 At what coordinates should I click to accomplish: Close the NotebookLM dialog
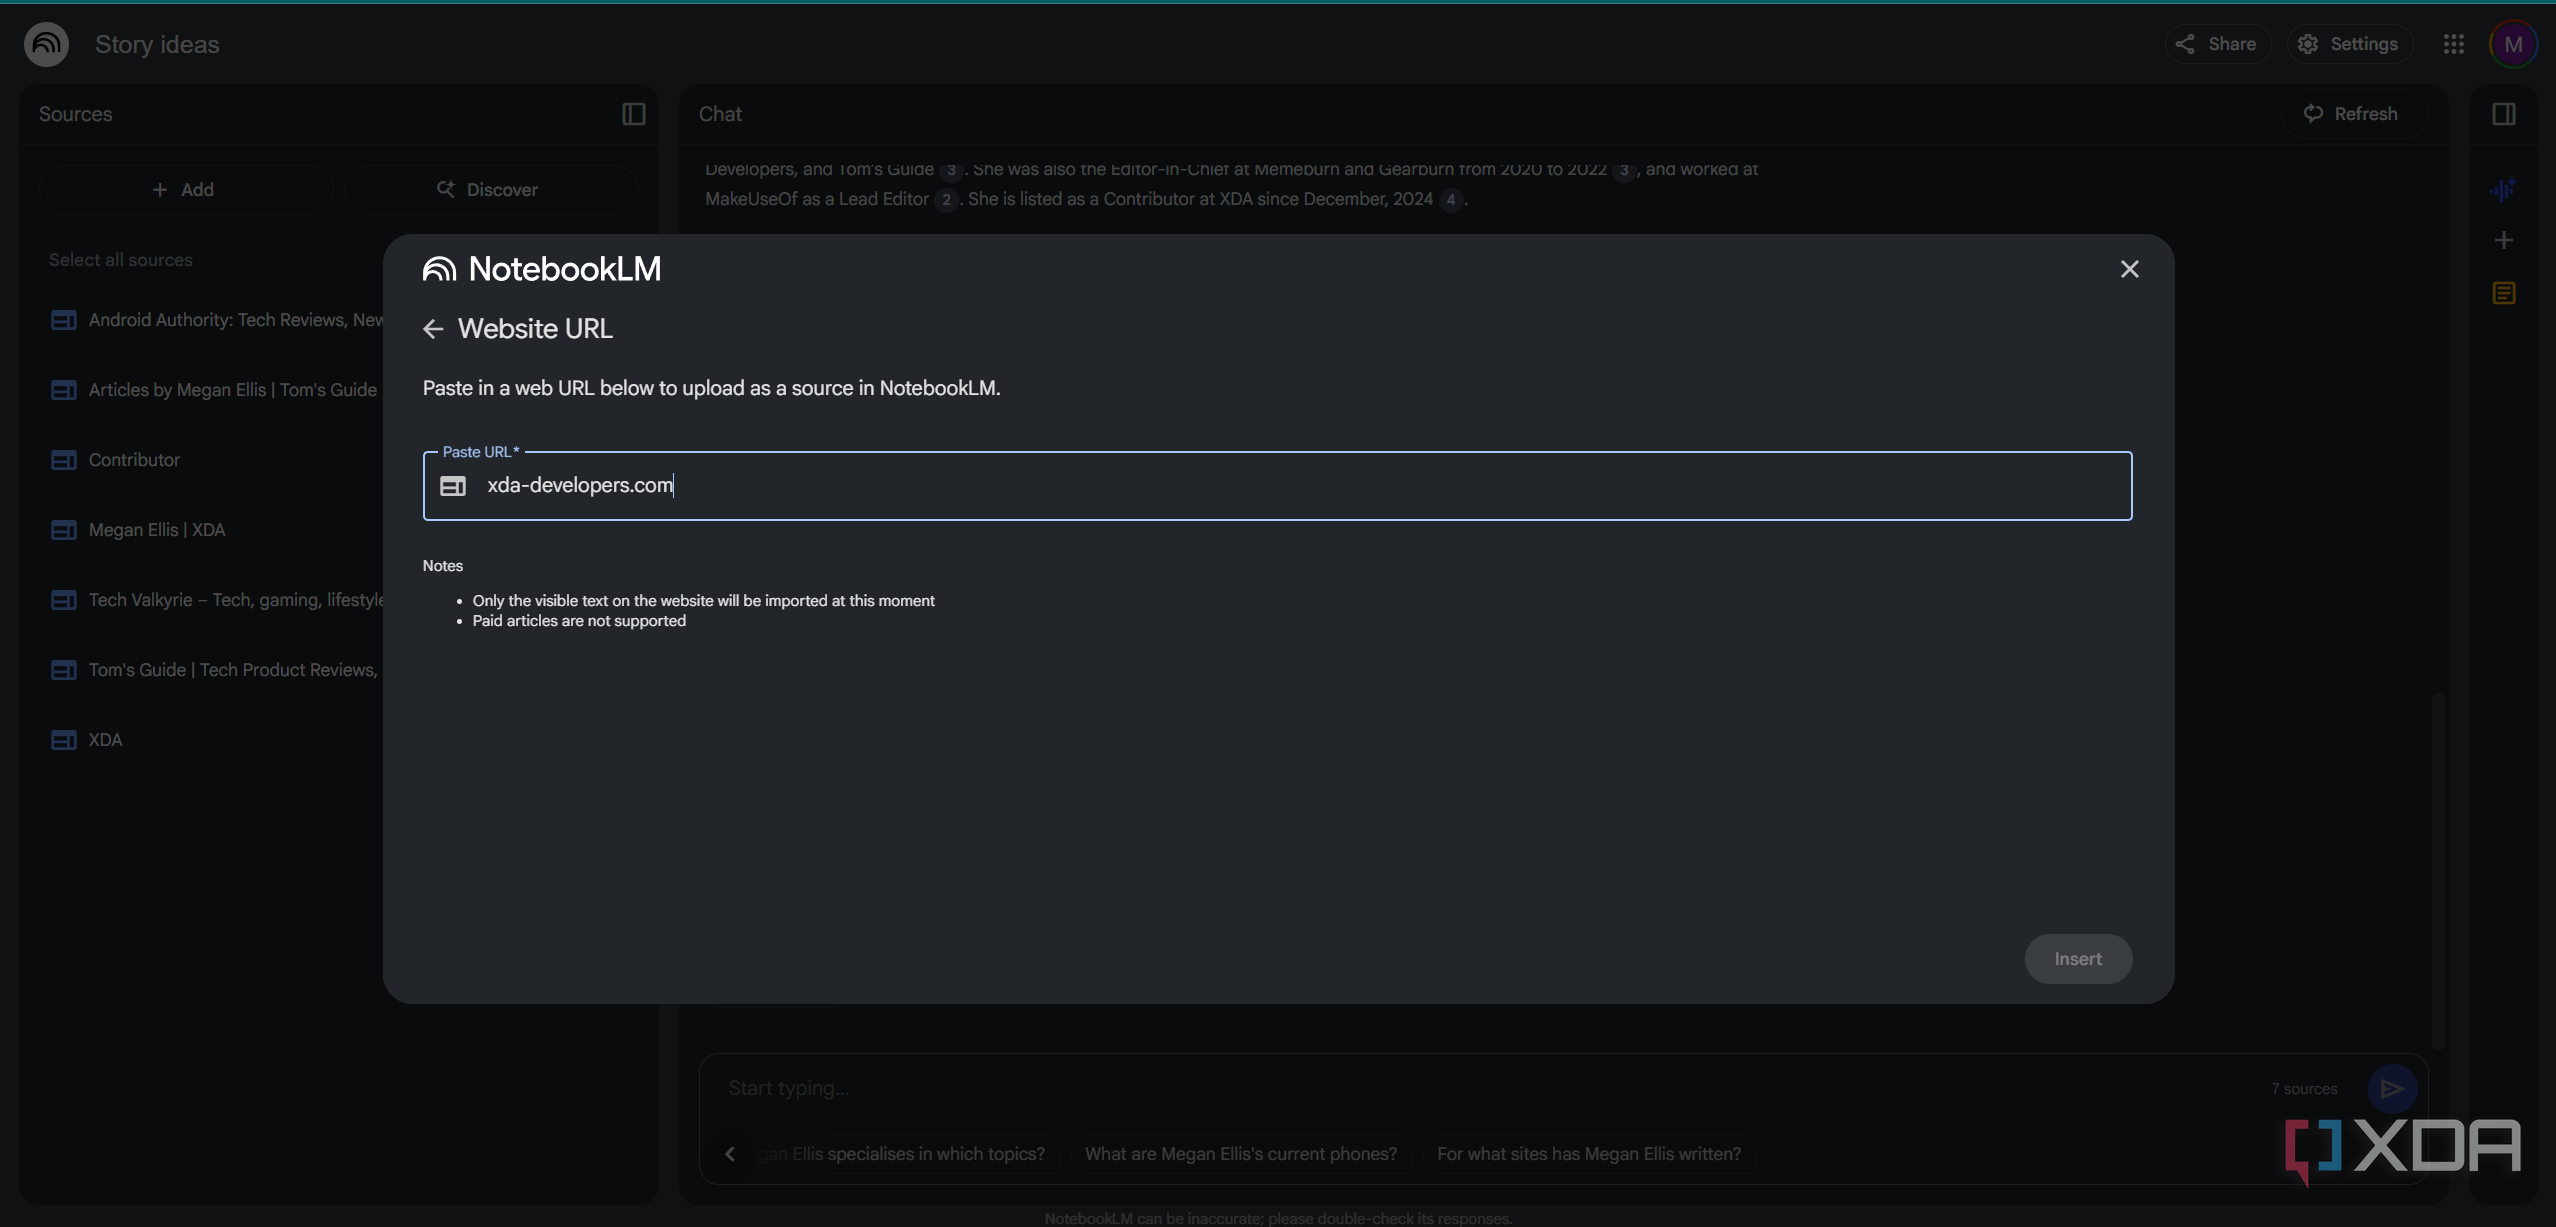point(2130,269)
